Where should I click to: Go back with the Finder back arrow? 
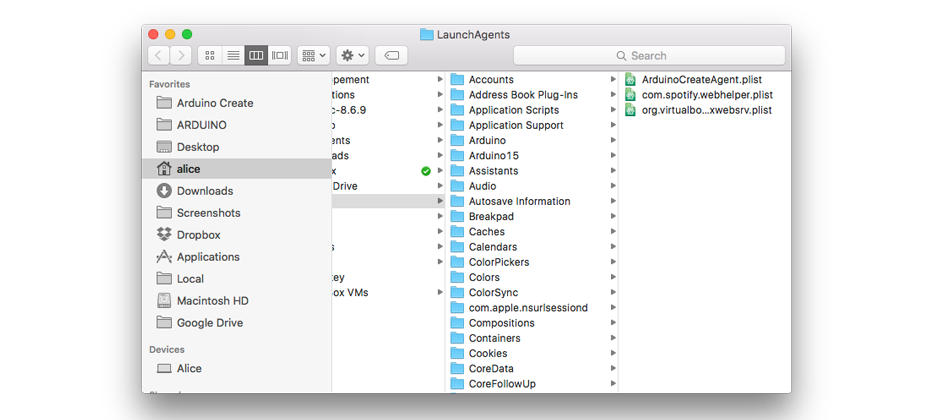[158, 55]
